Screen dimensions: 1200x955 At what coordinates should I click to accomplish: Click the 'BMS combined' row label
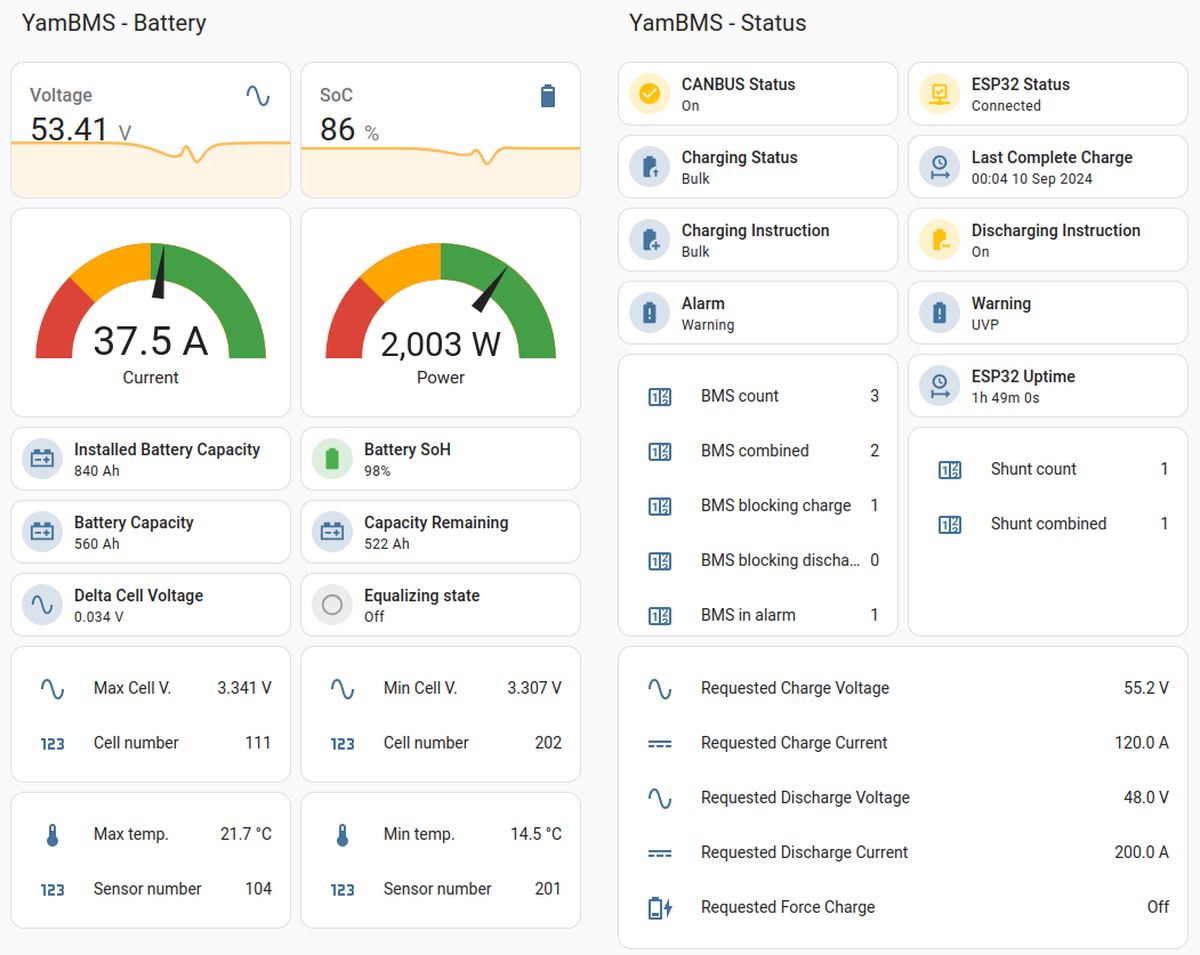point(755,451)
